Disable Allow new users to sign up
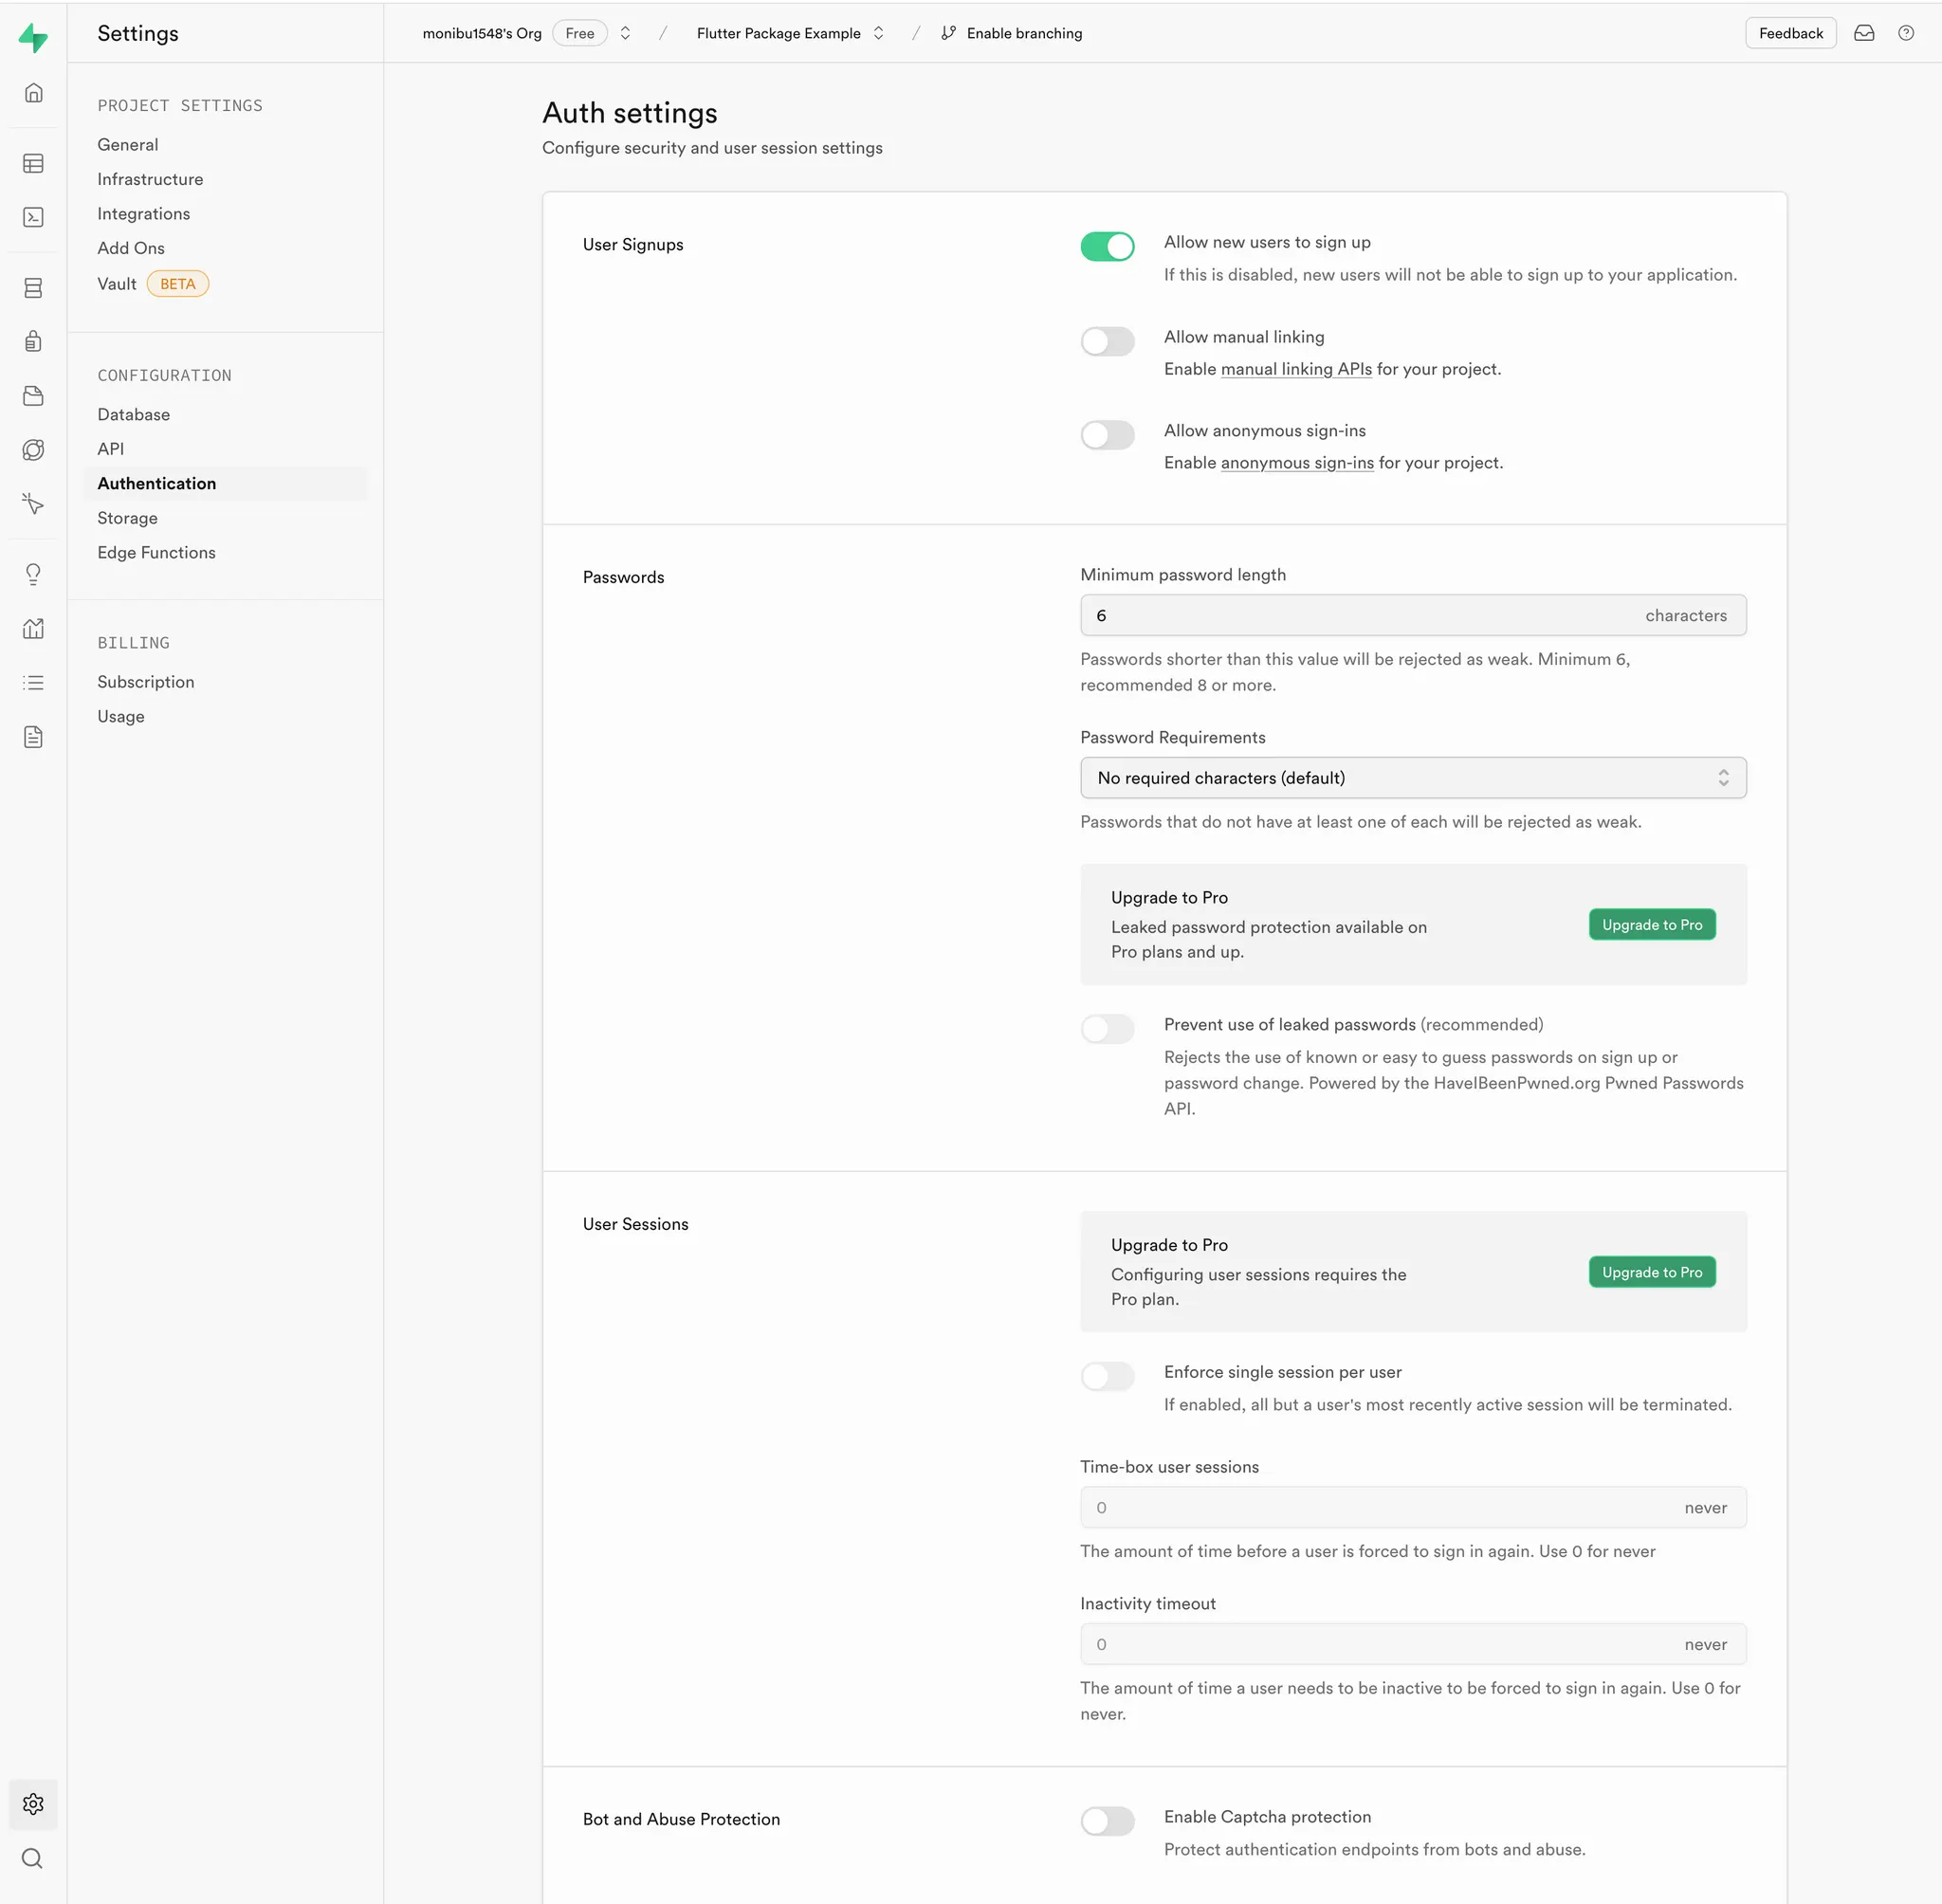1942x1904 pixels. (1107, 246)
